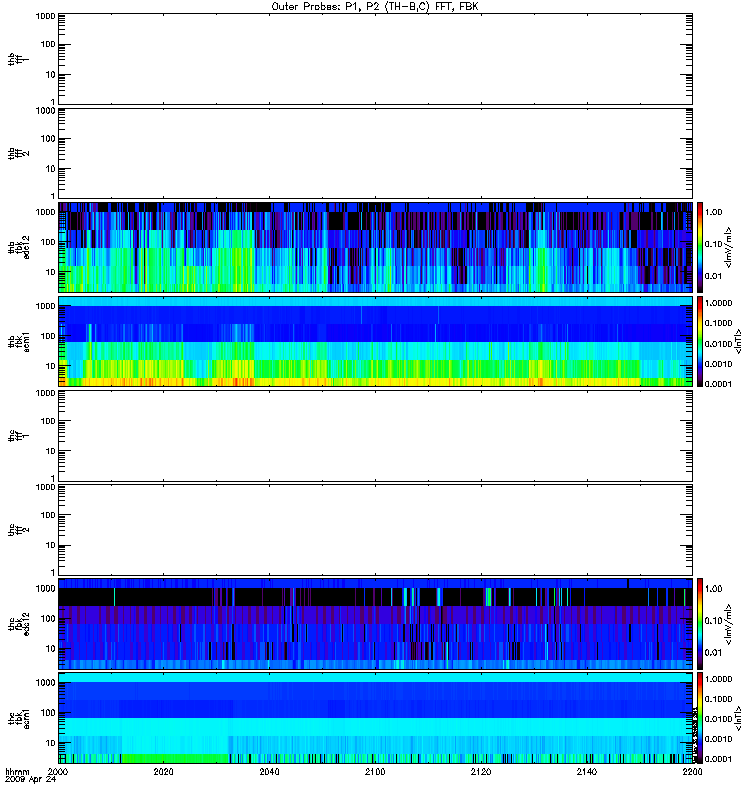Click the 2200 time axis label

(692, 771)
